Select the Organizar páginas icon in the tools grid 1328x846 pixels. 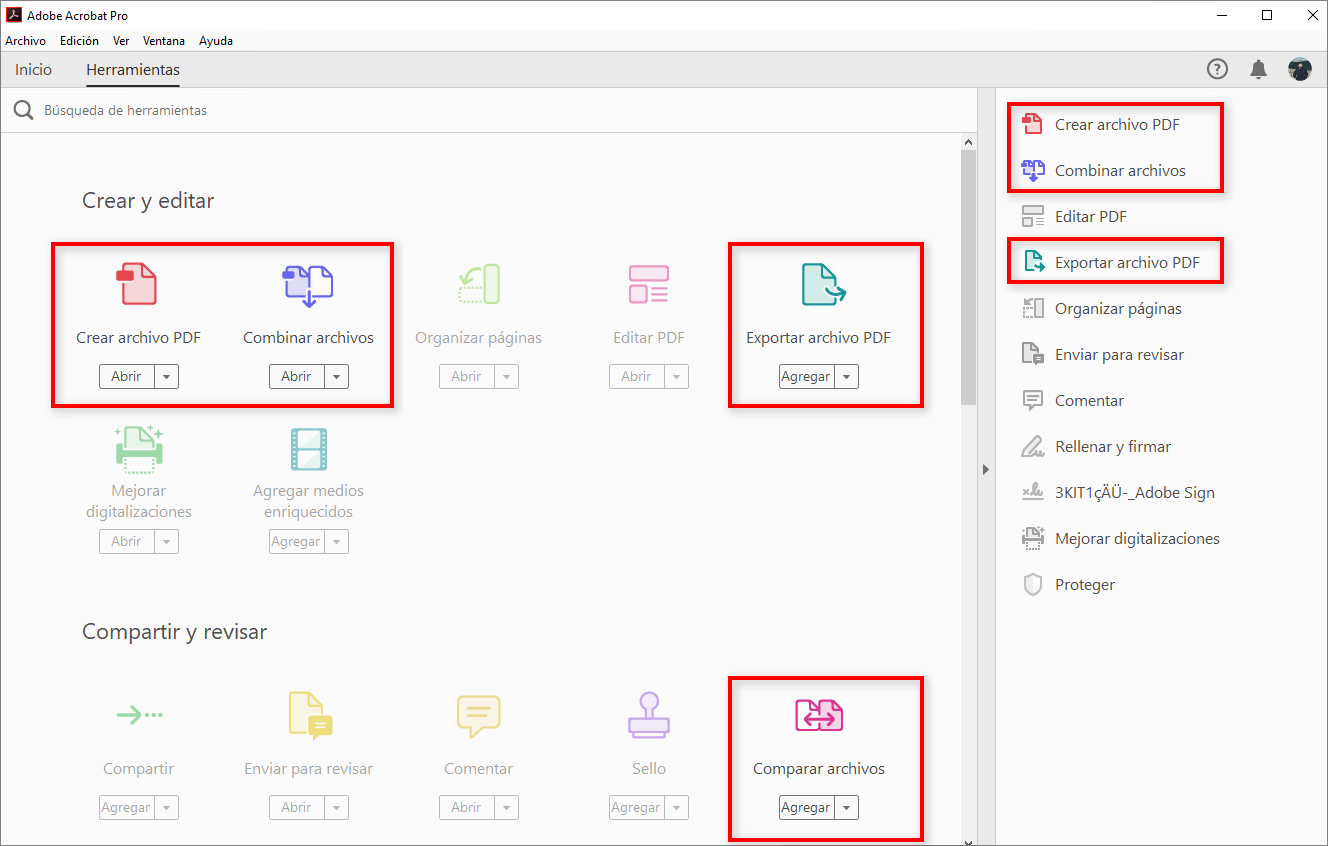coord(478,284)
